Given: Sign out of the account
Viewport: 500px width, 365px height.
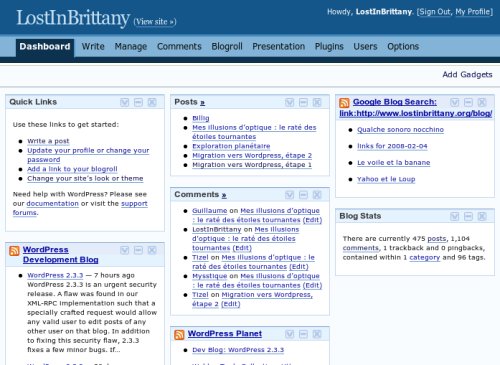Looking at the screenshot, I should (434, 12).
